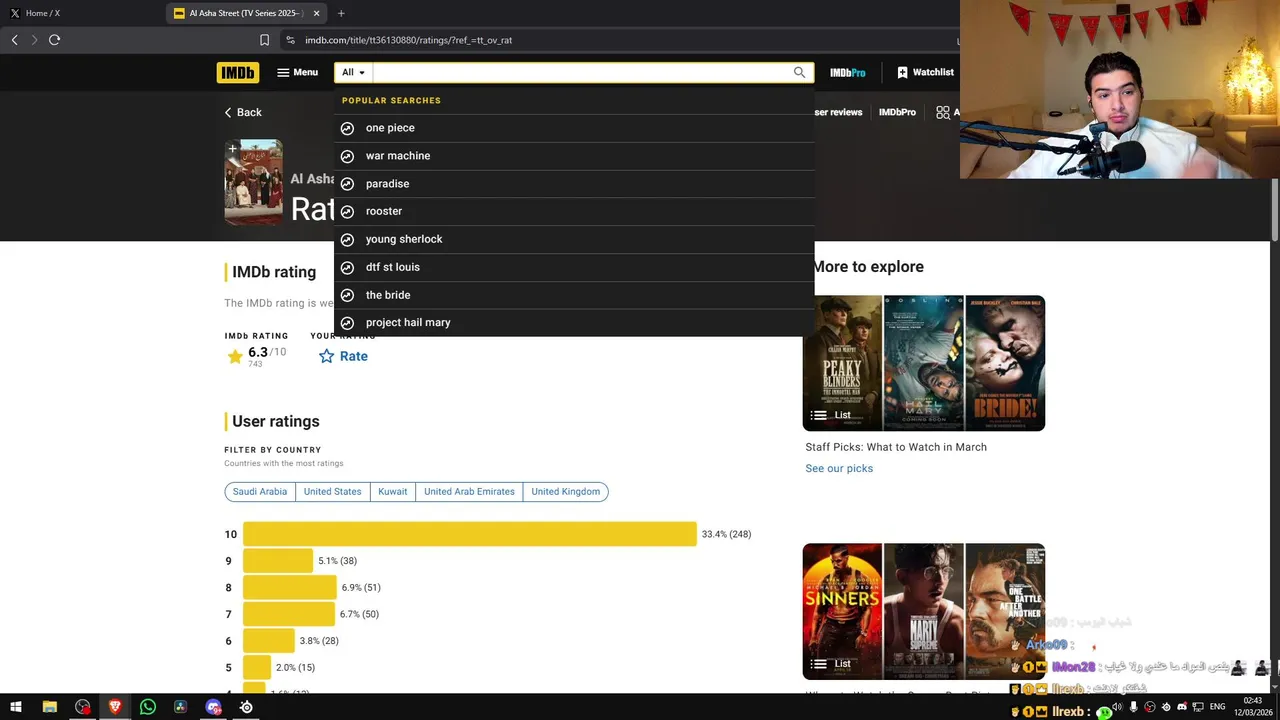The width and height of the screenshot is (1280, 720).
Task: Filter ratings by United Arab Emirates
Action: pyautogui.click(x=469, y=492)
